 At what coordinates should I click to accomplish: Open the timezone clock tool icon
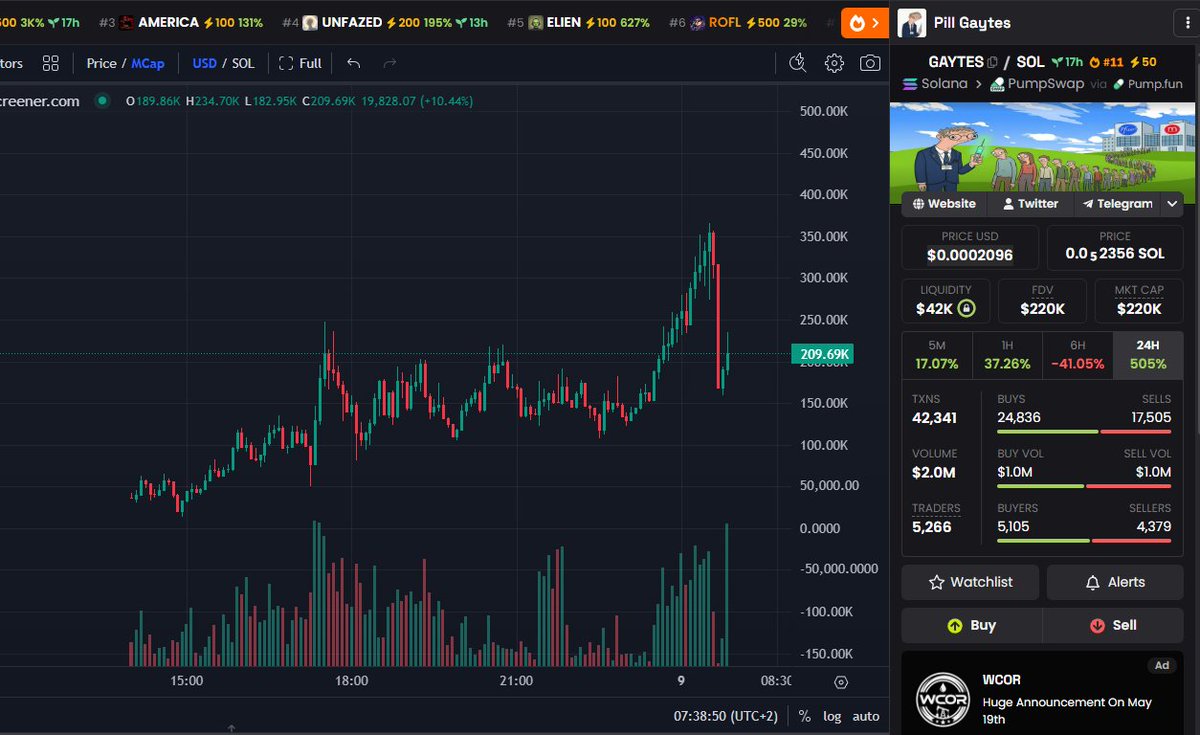[797, 63]
